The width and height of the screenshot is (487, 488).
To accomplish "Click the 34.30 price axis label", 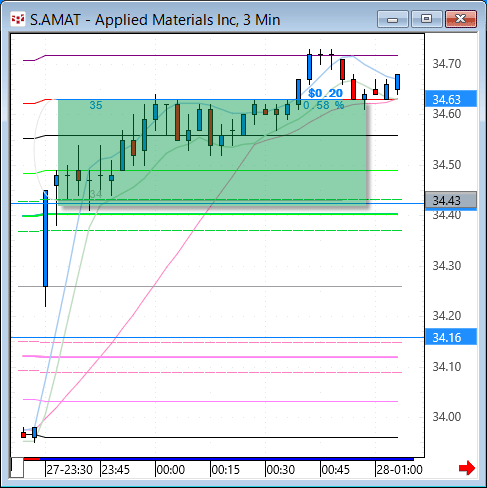I will coord(447,266).
